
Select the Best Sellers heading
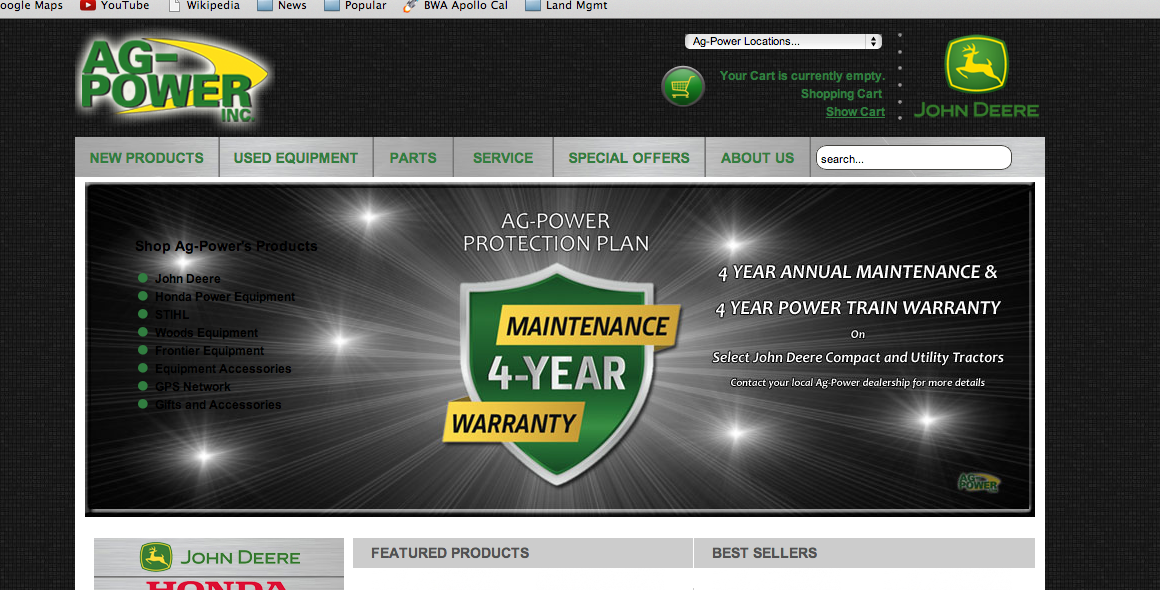pyautogui.click(x=764, y=553)
